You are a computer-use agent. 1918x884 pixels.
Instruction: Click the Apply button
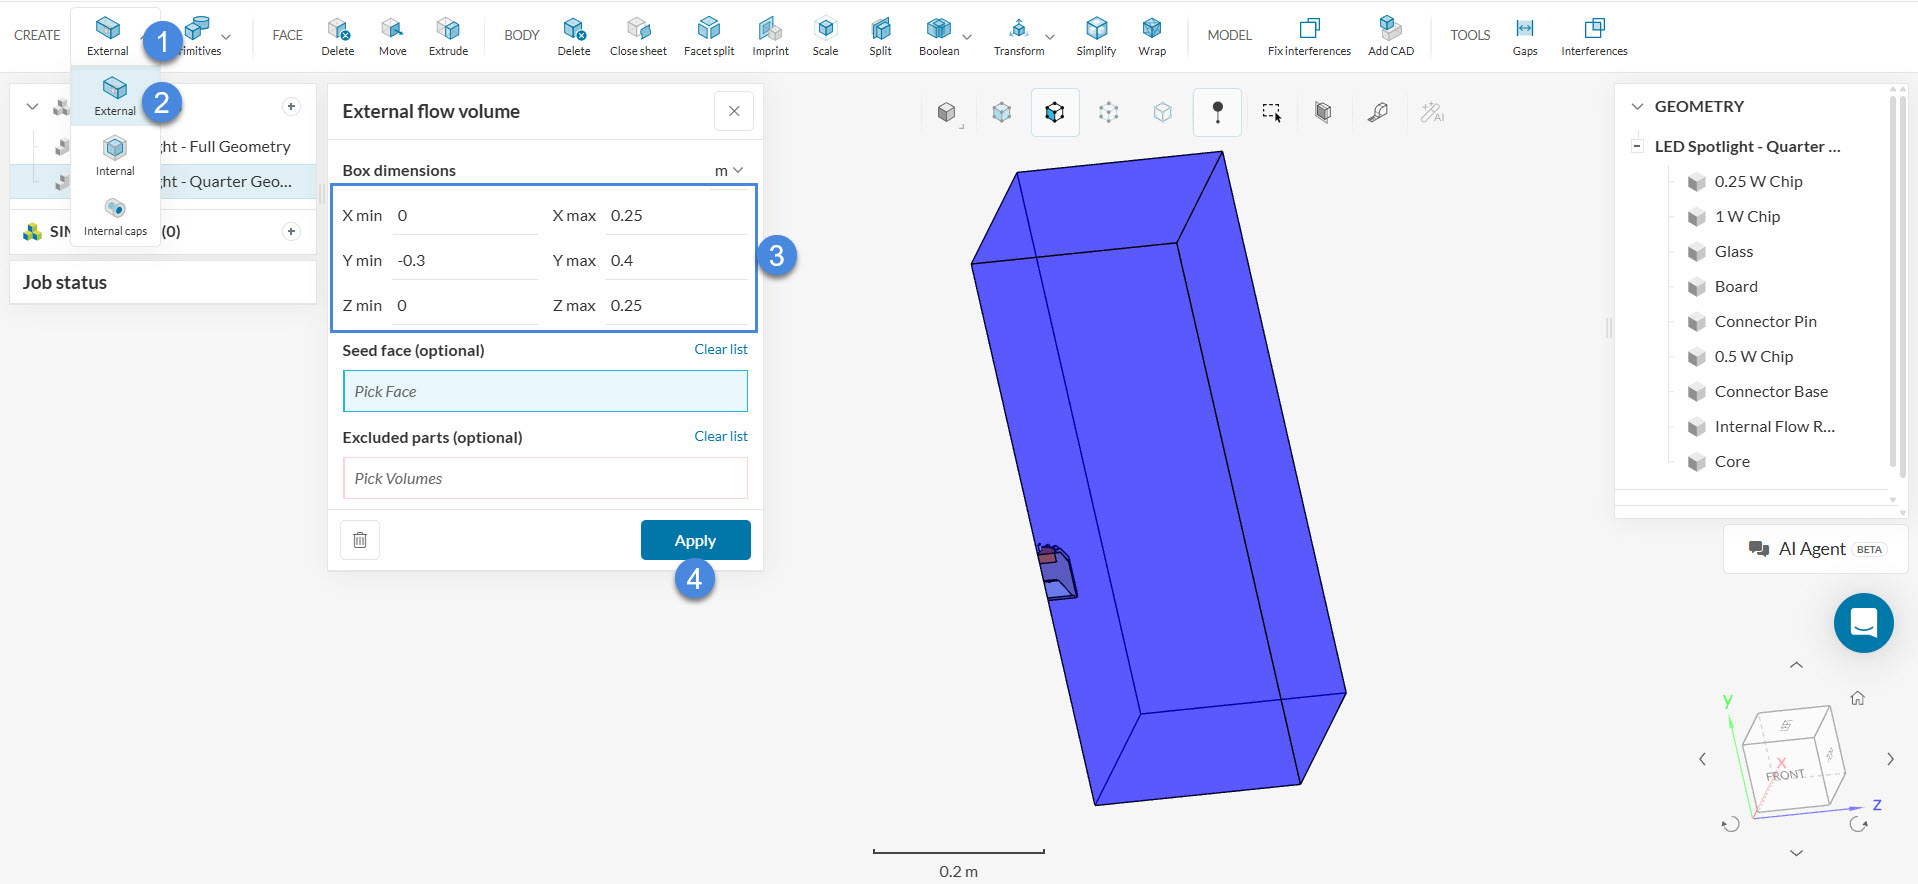tap(695, 540)
